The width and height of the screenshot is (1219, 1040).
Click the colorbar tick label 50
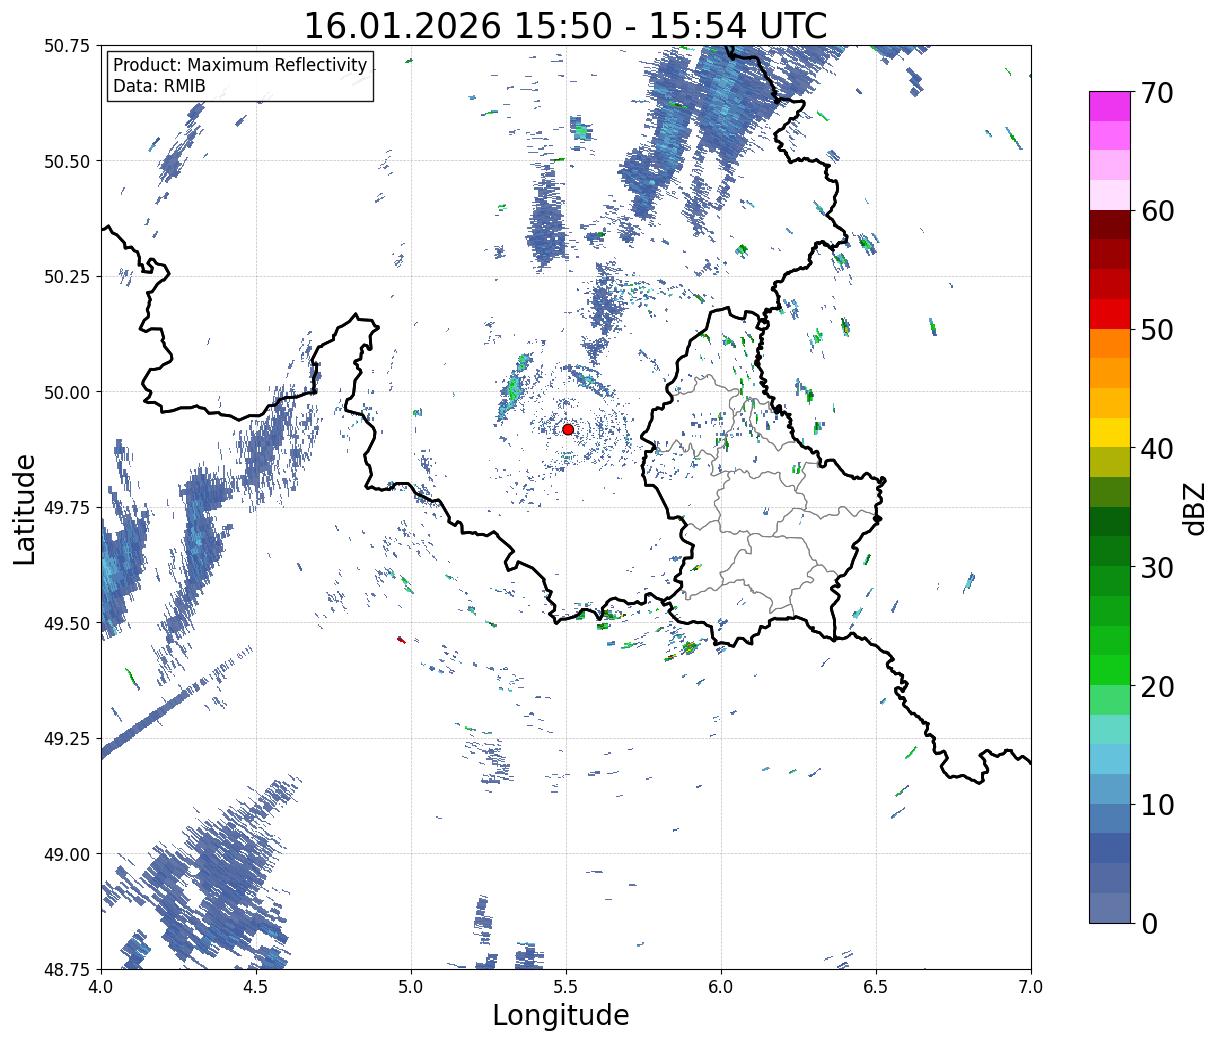point(1156,330)
